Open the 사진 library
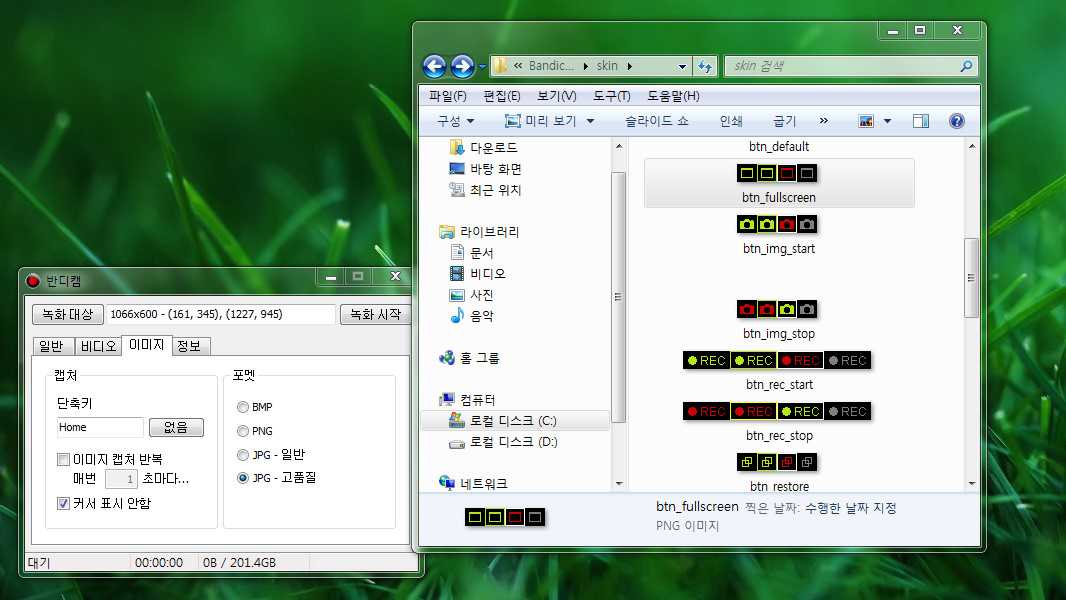Viewport: 1066px width, 600px height. point(472,295)
